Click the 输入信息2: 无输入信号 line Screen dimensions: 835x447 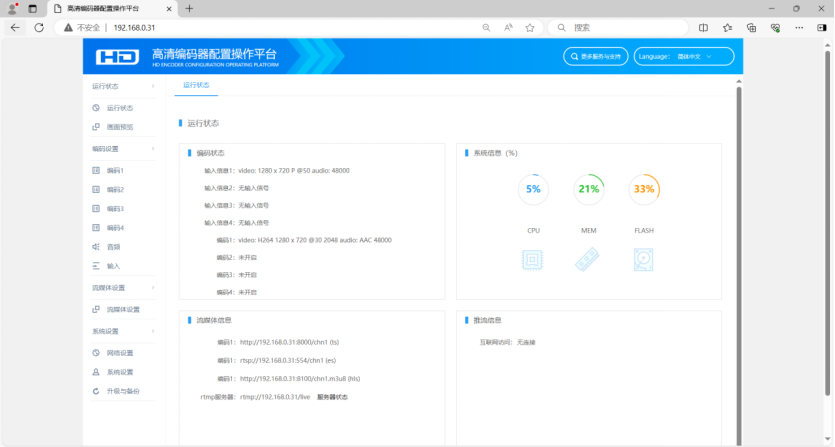236,188
